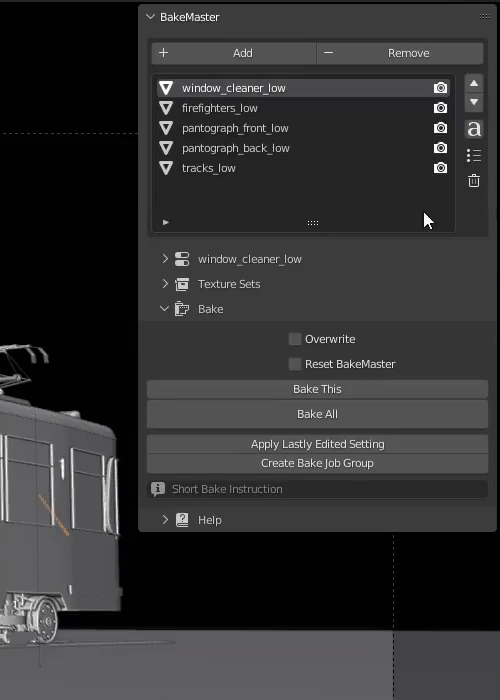500x700 pixels.
Task: Click the Remove object button
Action: [x=400, y=53]
